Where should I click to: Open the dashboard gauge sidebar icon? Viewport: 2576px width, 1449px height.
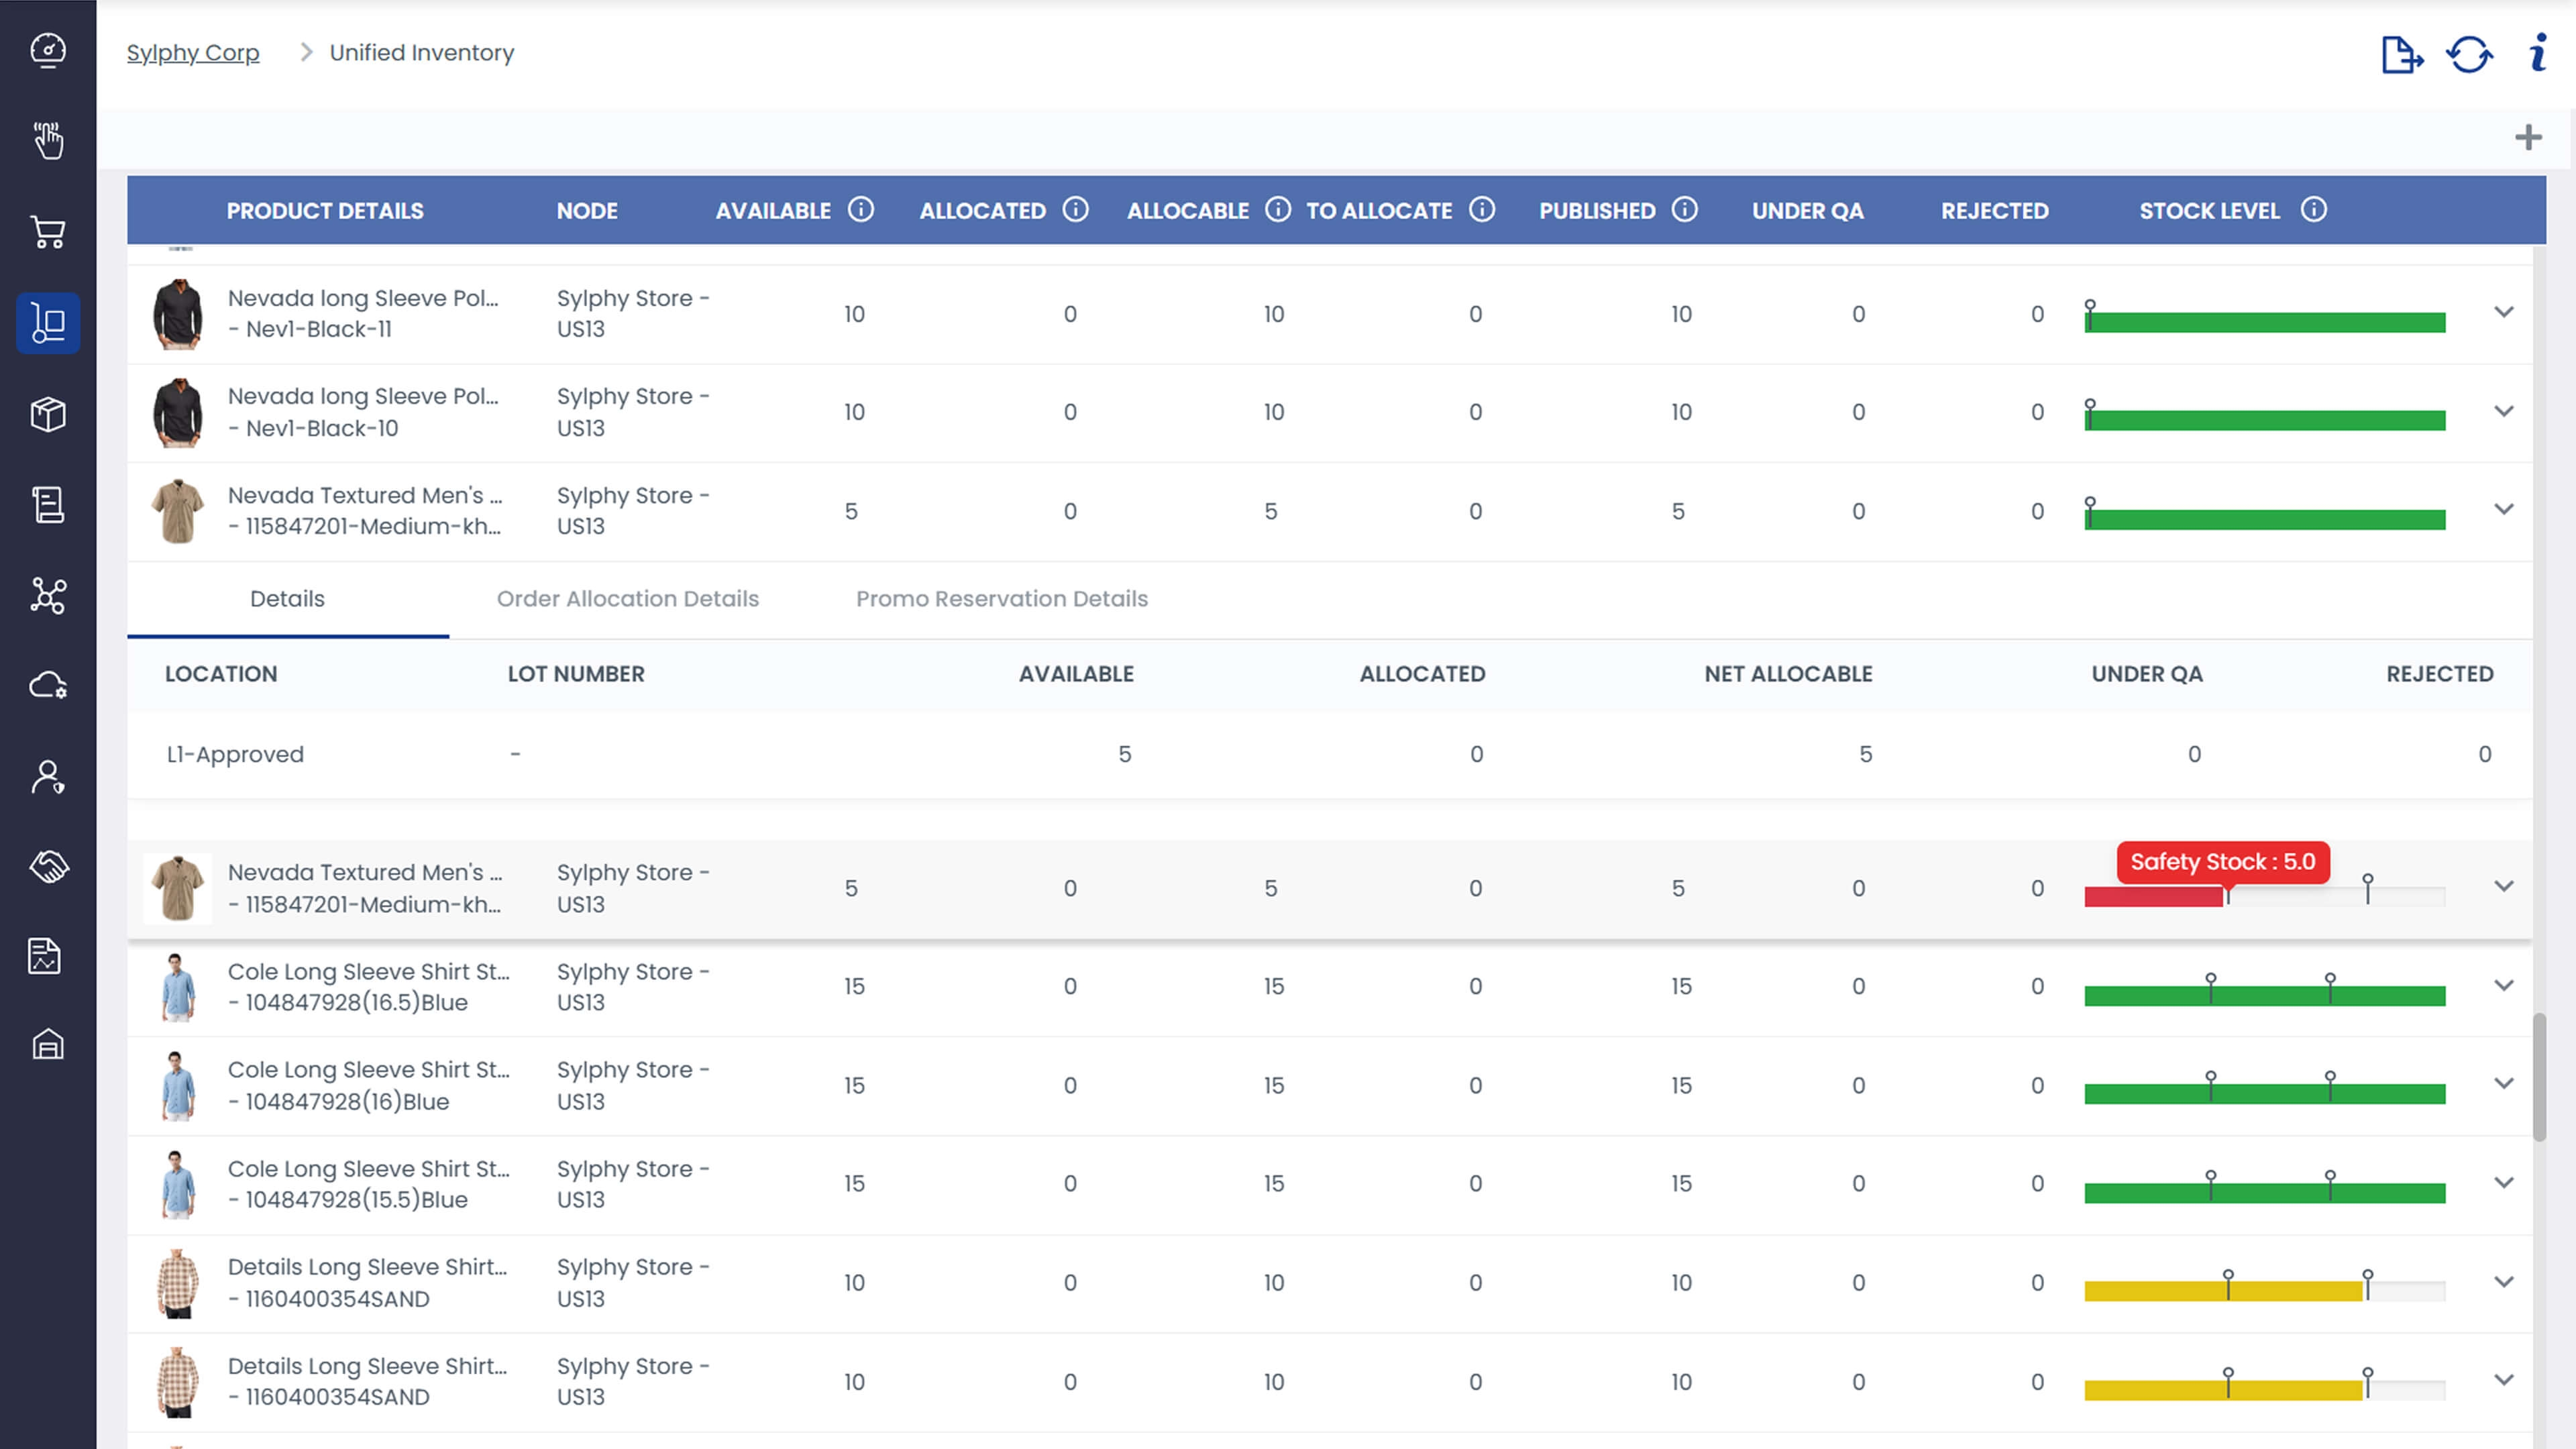point(48,50)
